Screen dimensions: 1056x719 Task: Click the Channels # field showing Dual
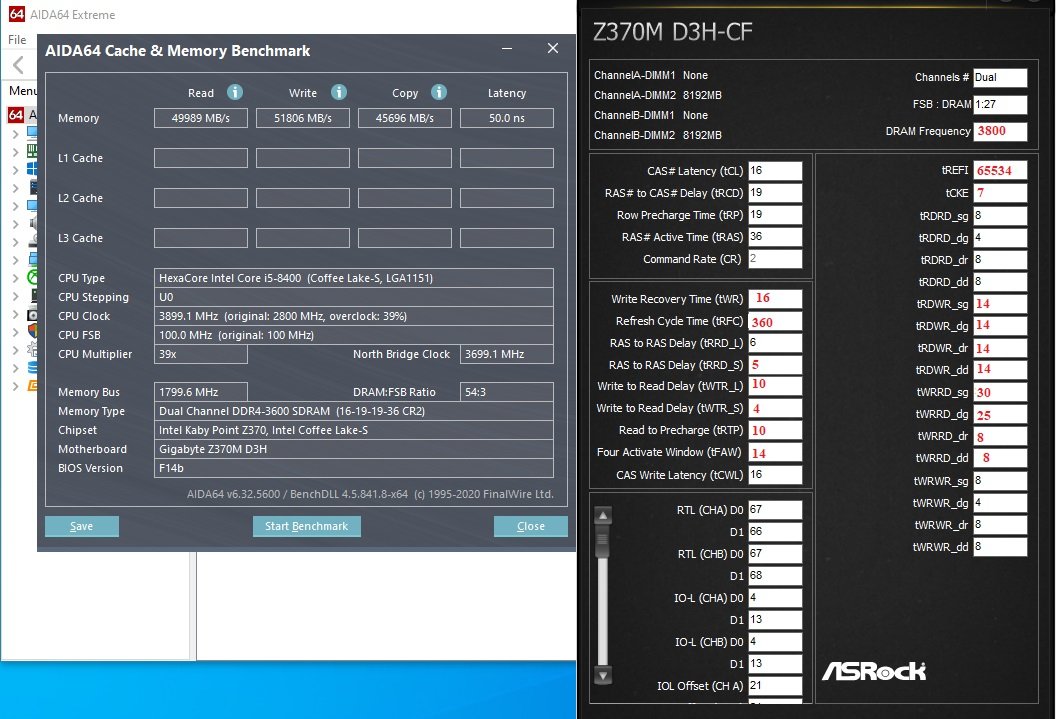(x=1000, y=77)
